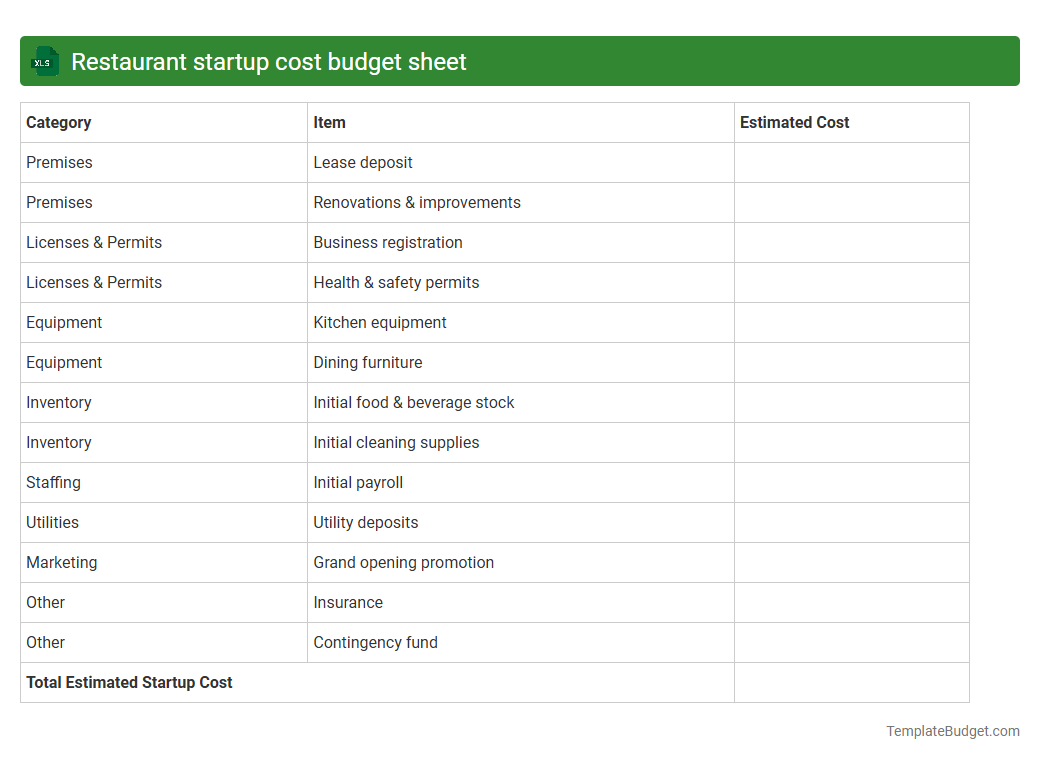Select the Total Estimated Startup Cost row
Screen dimensions: 1040x760
129,682
